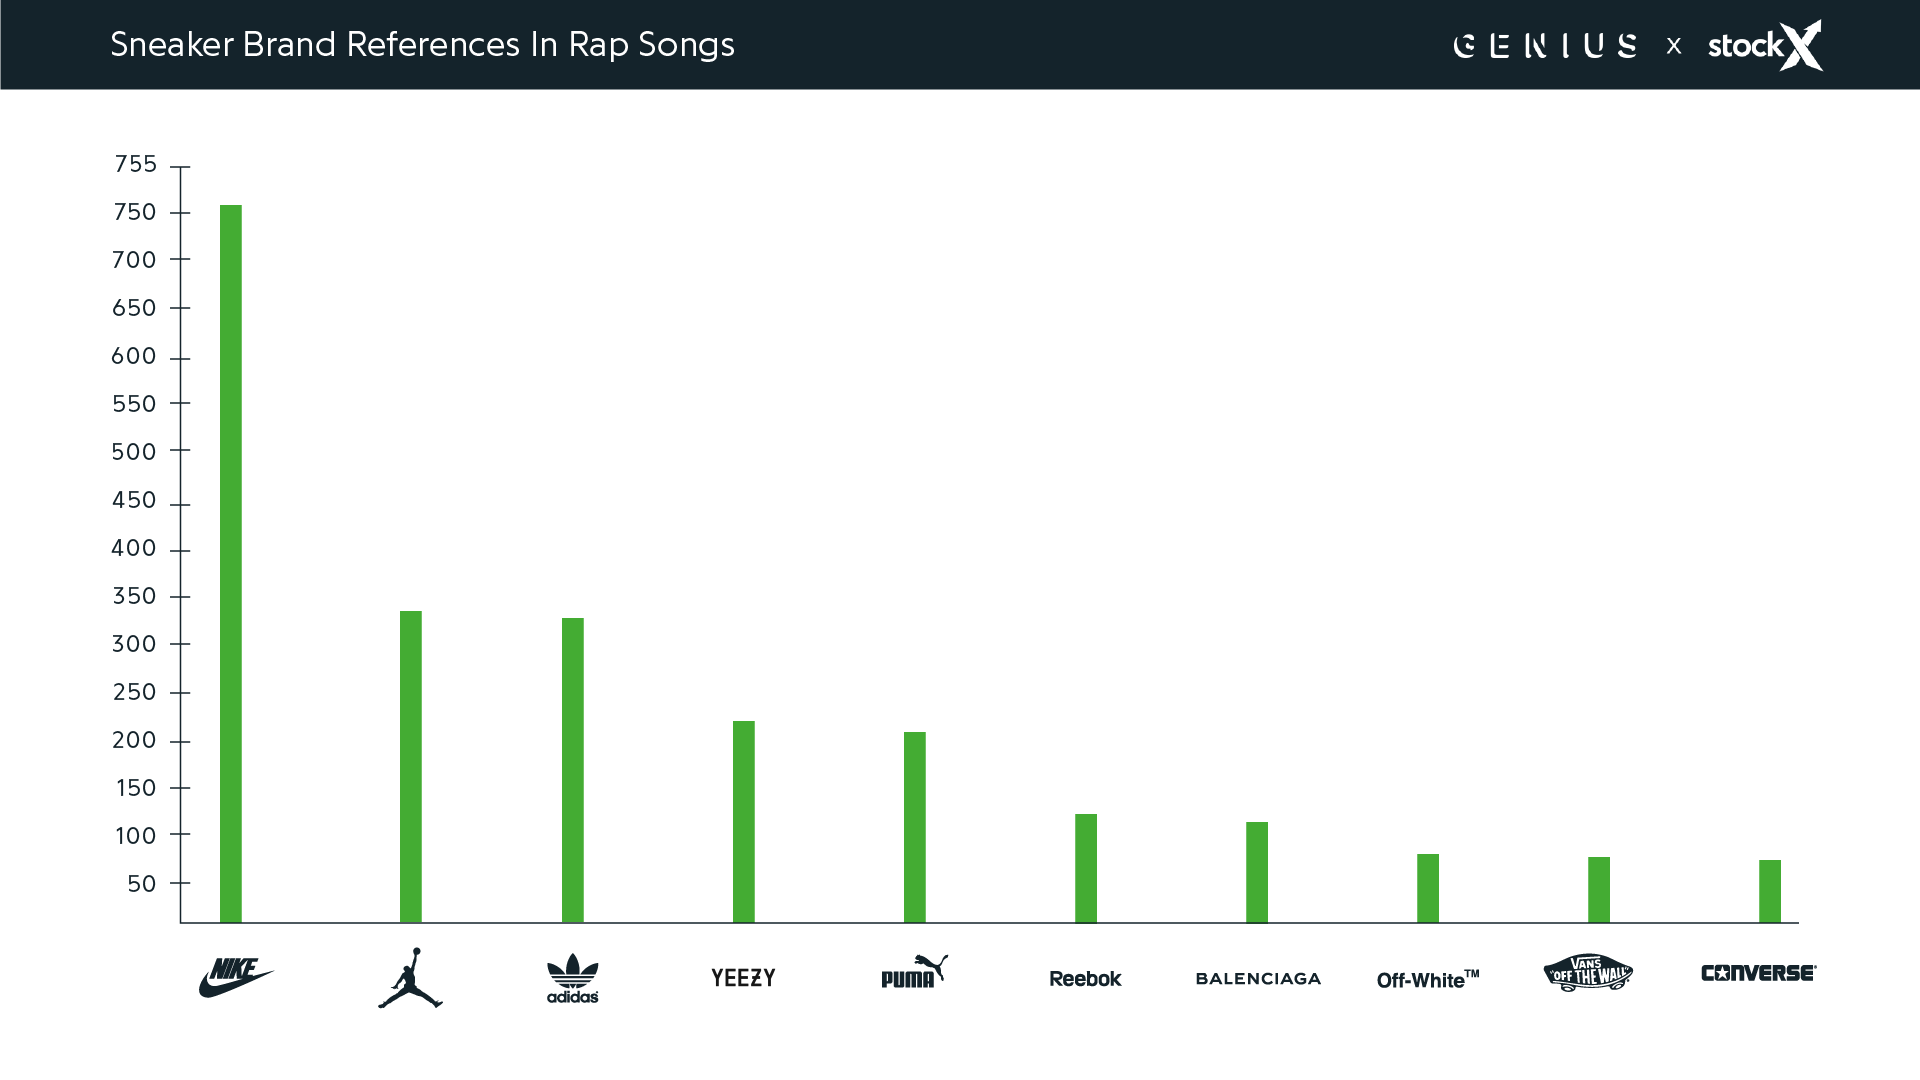The width and height of the screenshot is (1920, 1080).
Task: Click the Jordan Jumpman logo
Action: point(410,978)
